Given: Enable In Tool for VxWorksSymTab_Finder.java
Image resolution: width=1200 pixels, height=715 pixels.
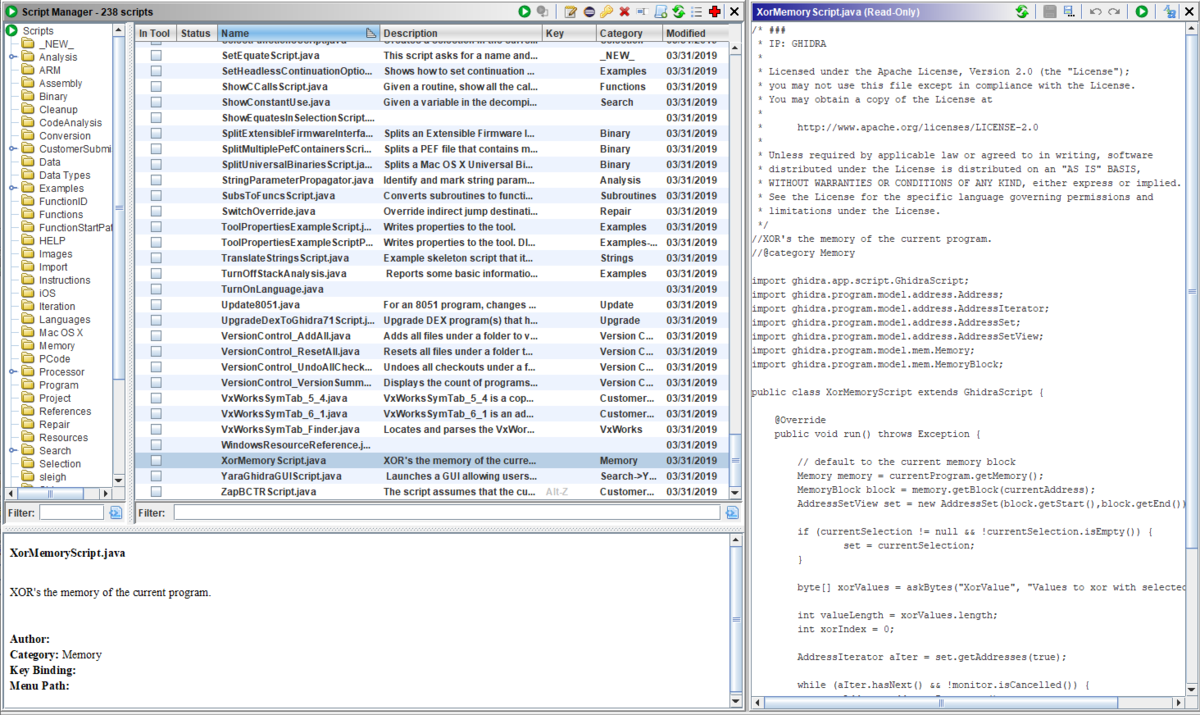Looking at the screenshot, I should click(156, 429).
